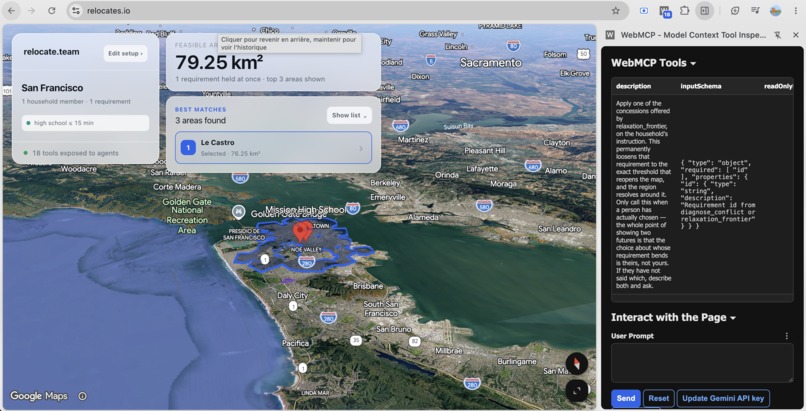This screenshot has height=411, width=806.
Task: Open the three-dot menu beside User Prompt
Action: 786,336
